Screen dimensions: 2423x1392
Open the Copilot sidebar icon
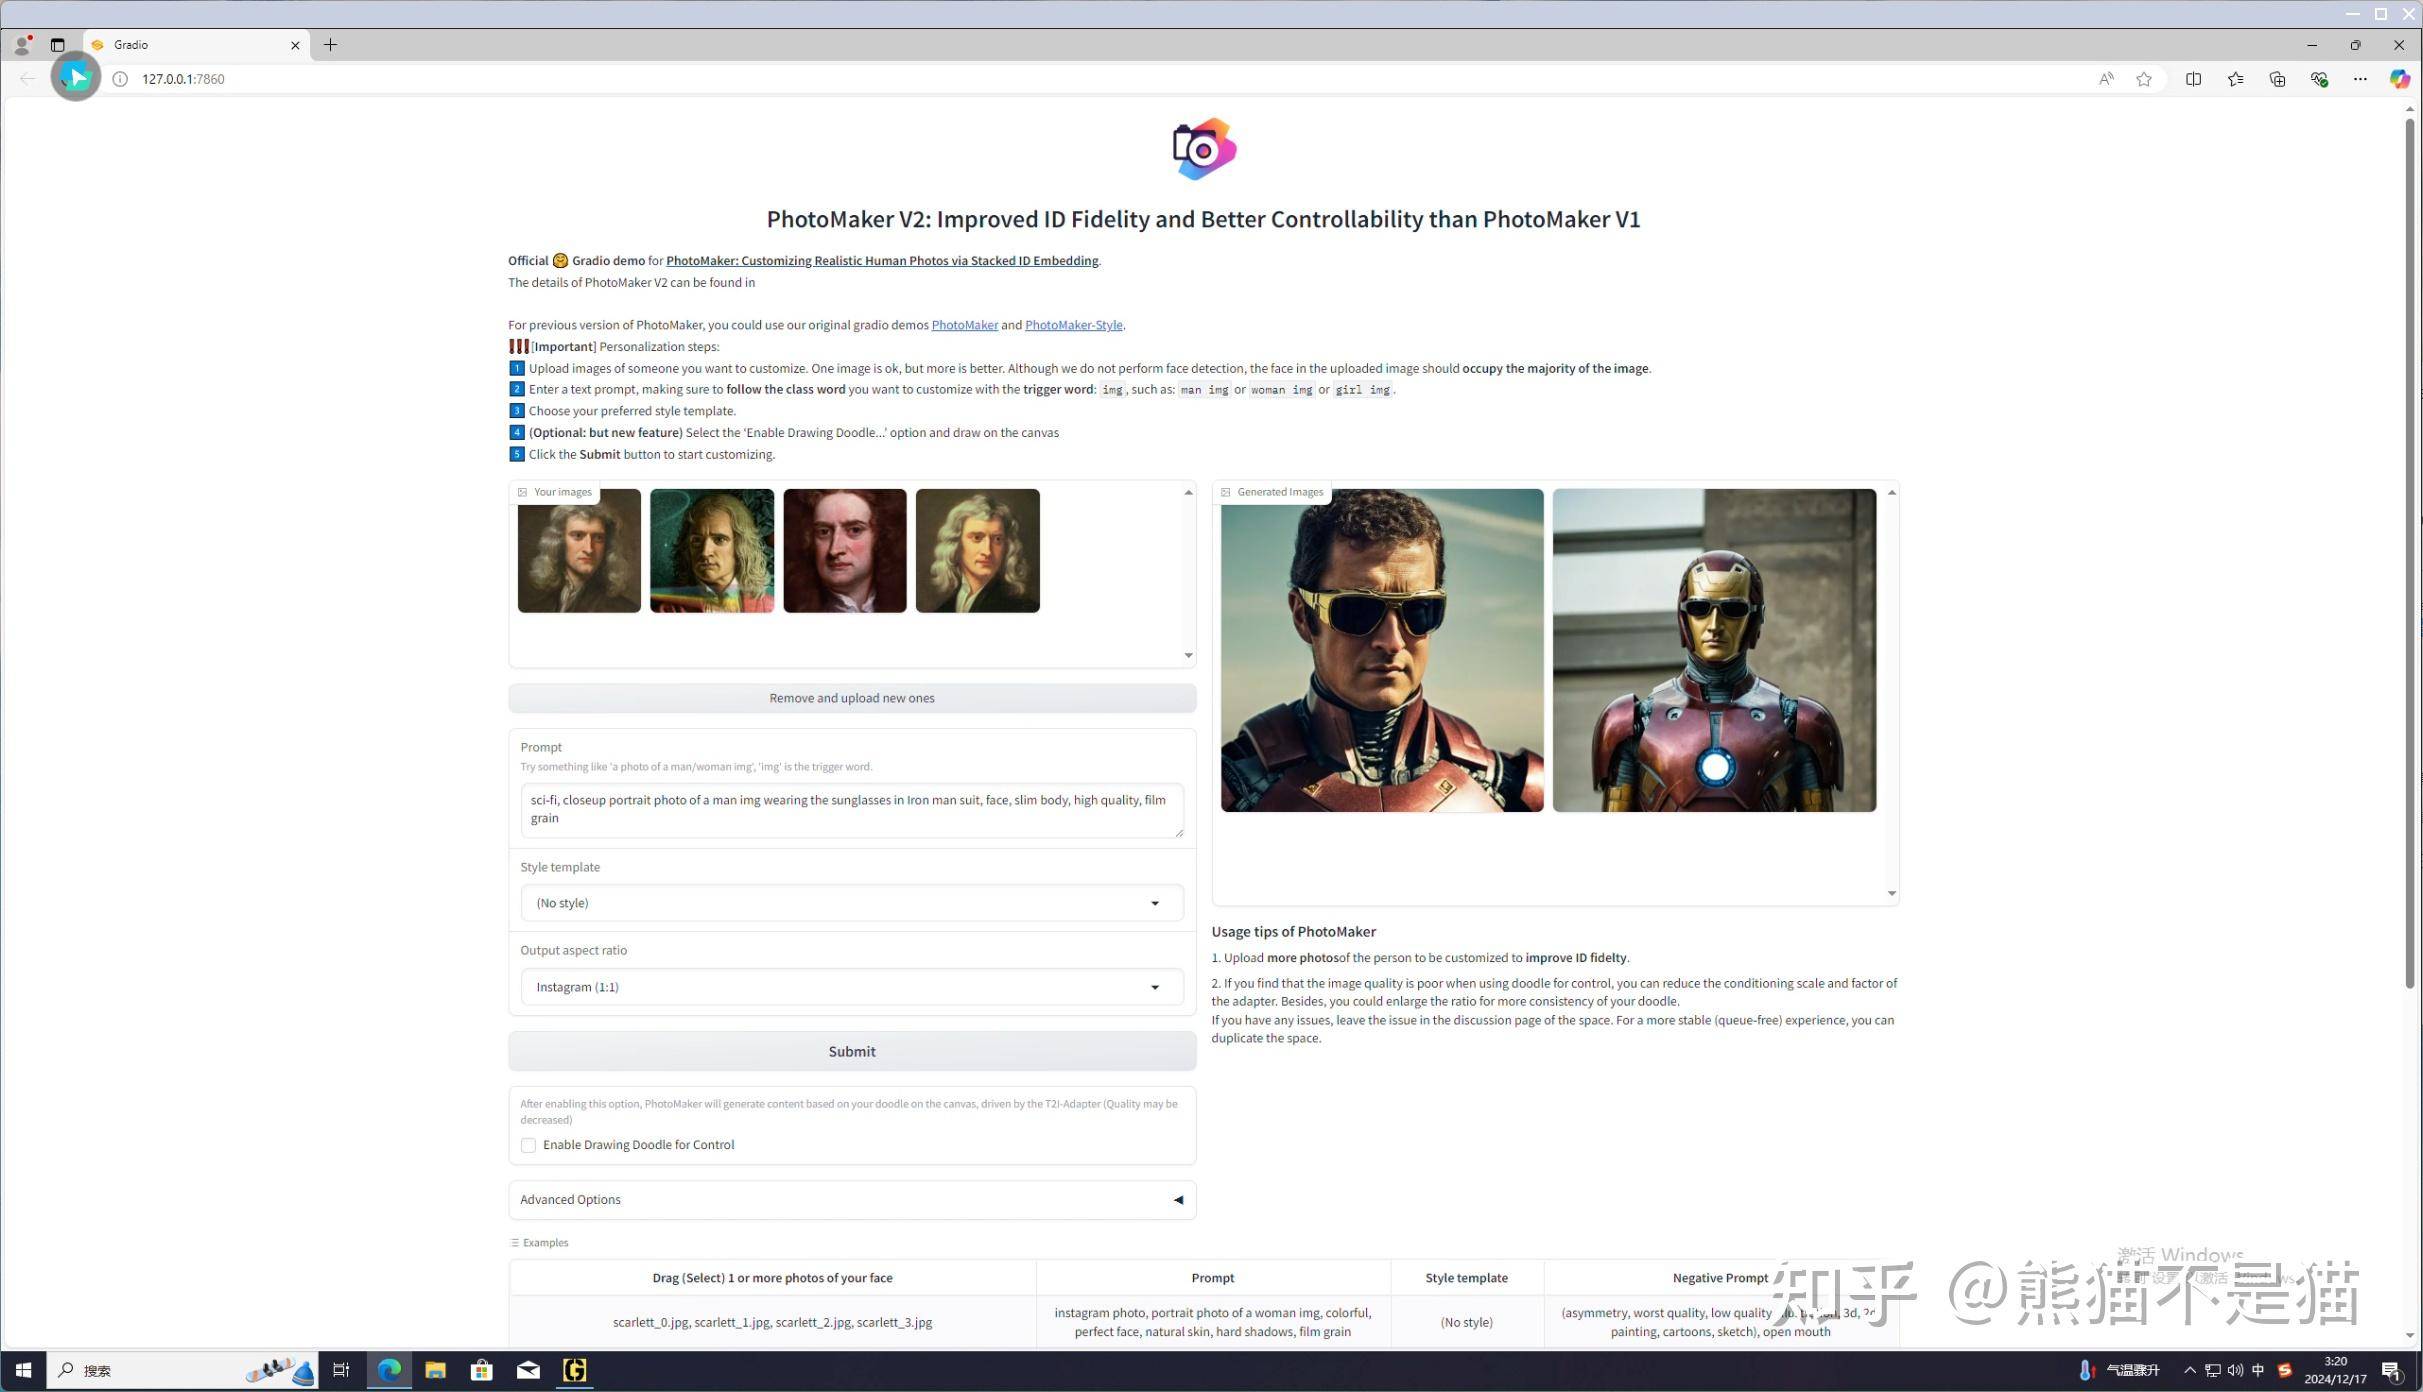[x=2400, y=79]
